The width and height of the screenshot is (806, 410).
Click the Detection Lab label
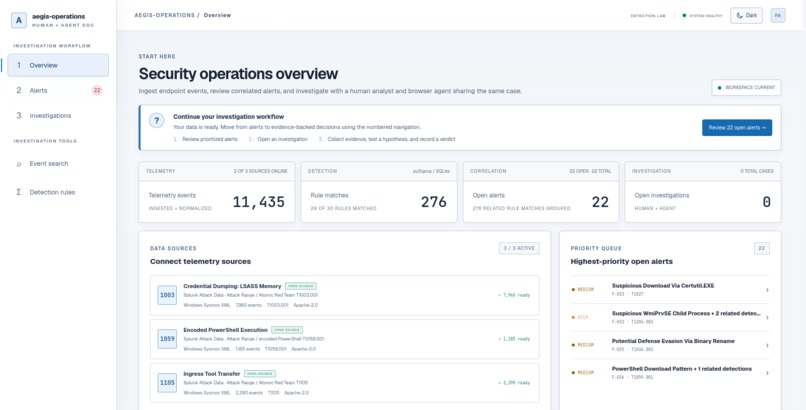point(648,16)
